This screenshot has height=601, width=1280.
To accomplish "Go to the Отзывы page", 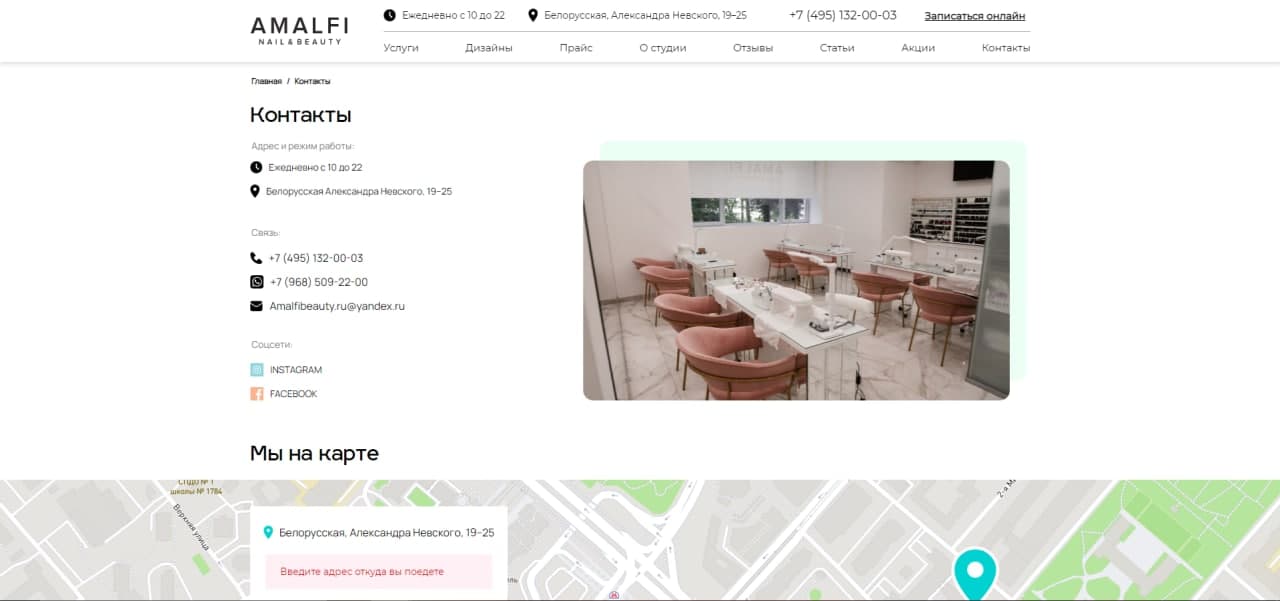I will [x=753, y=48].
